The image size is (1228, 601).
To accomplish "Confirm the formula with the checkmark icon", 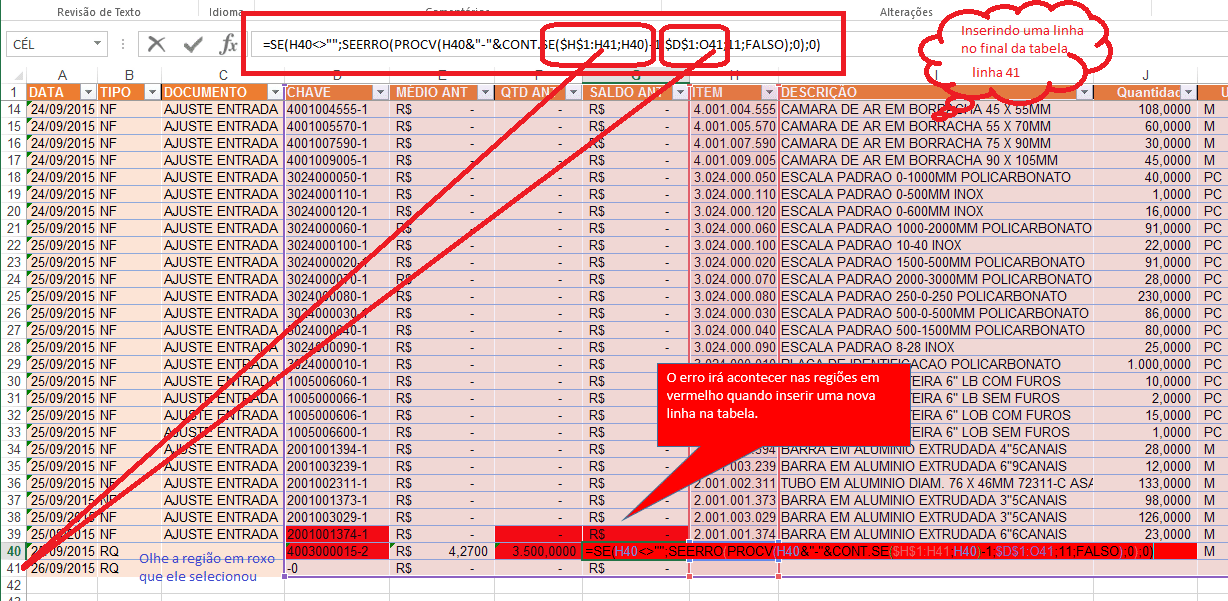I will (x=192, y=44).
